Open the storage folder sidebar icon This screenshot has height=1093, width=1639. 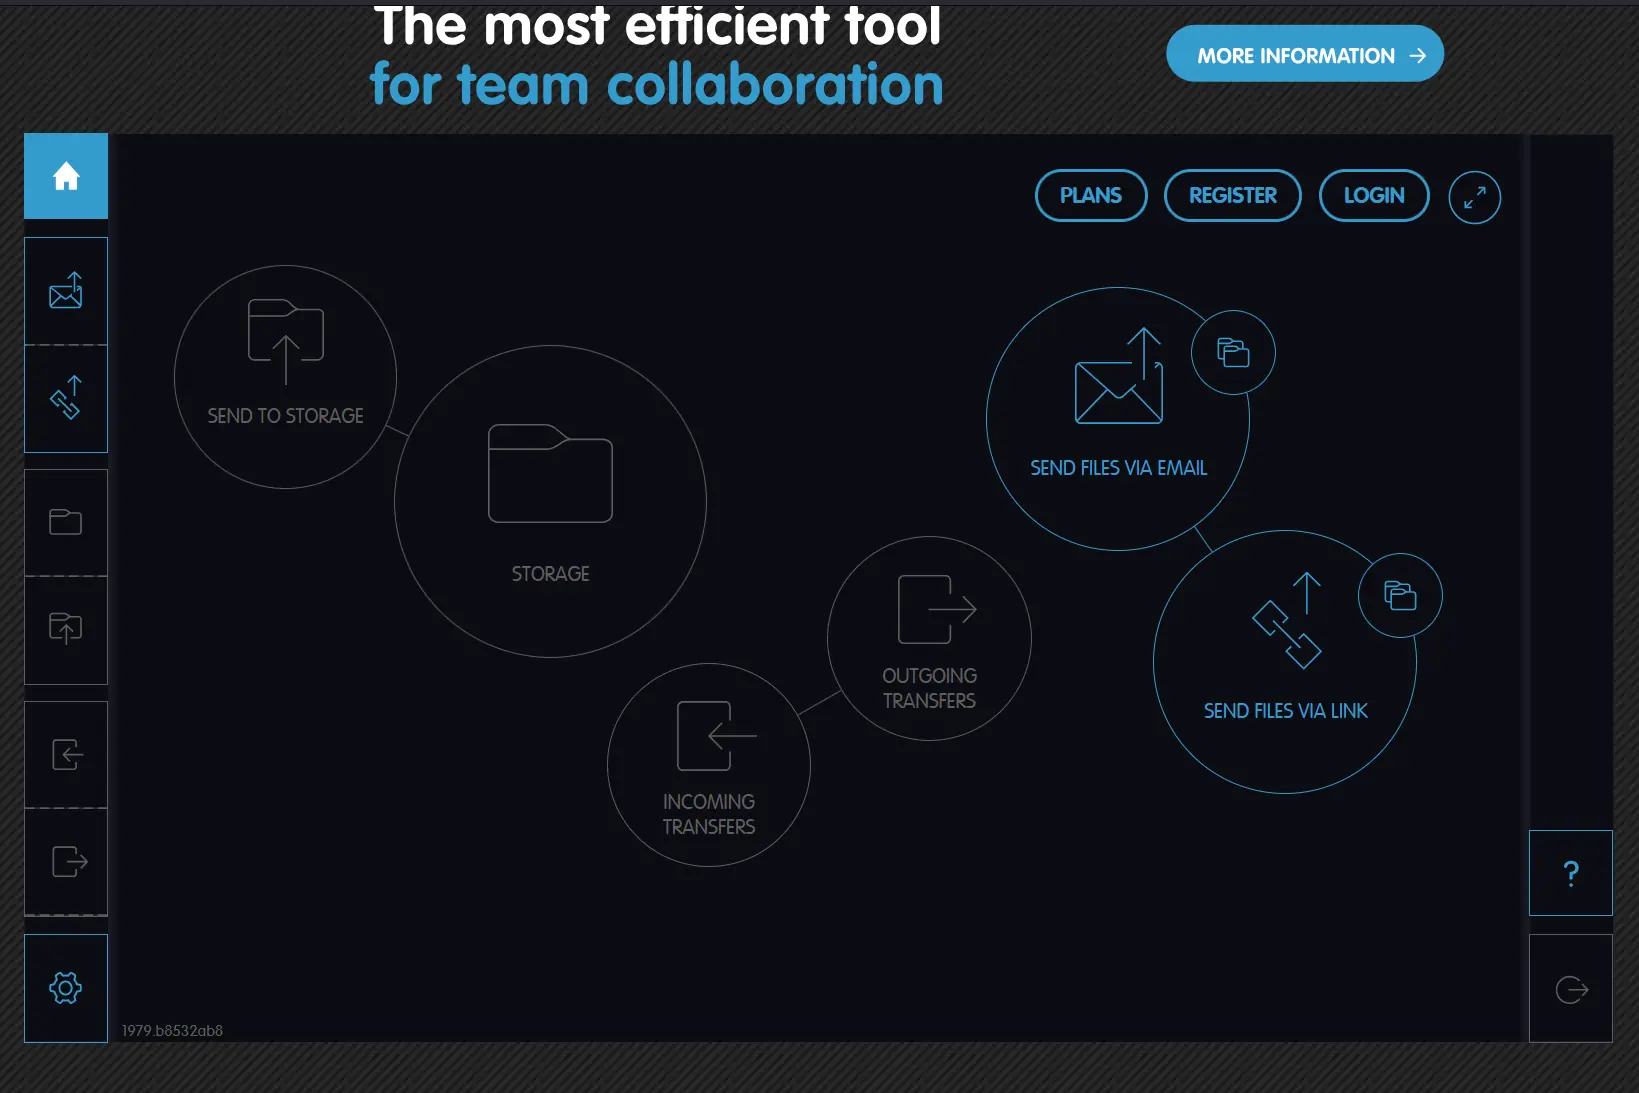[66, 522]
